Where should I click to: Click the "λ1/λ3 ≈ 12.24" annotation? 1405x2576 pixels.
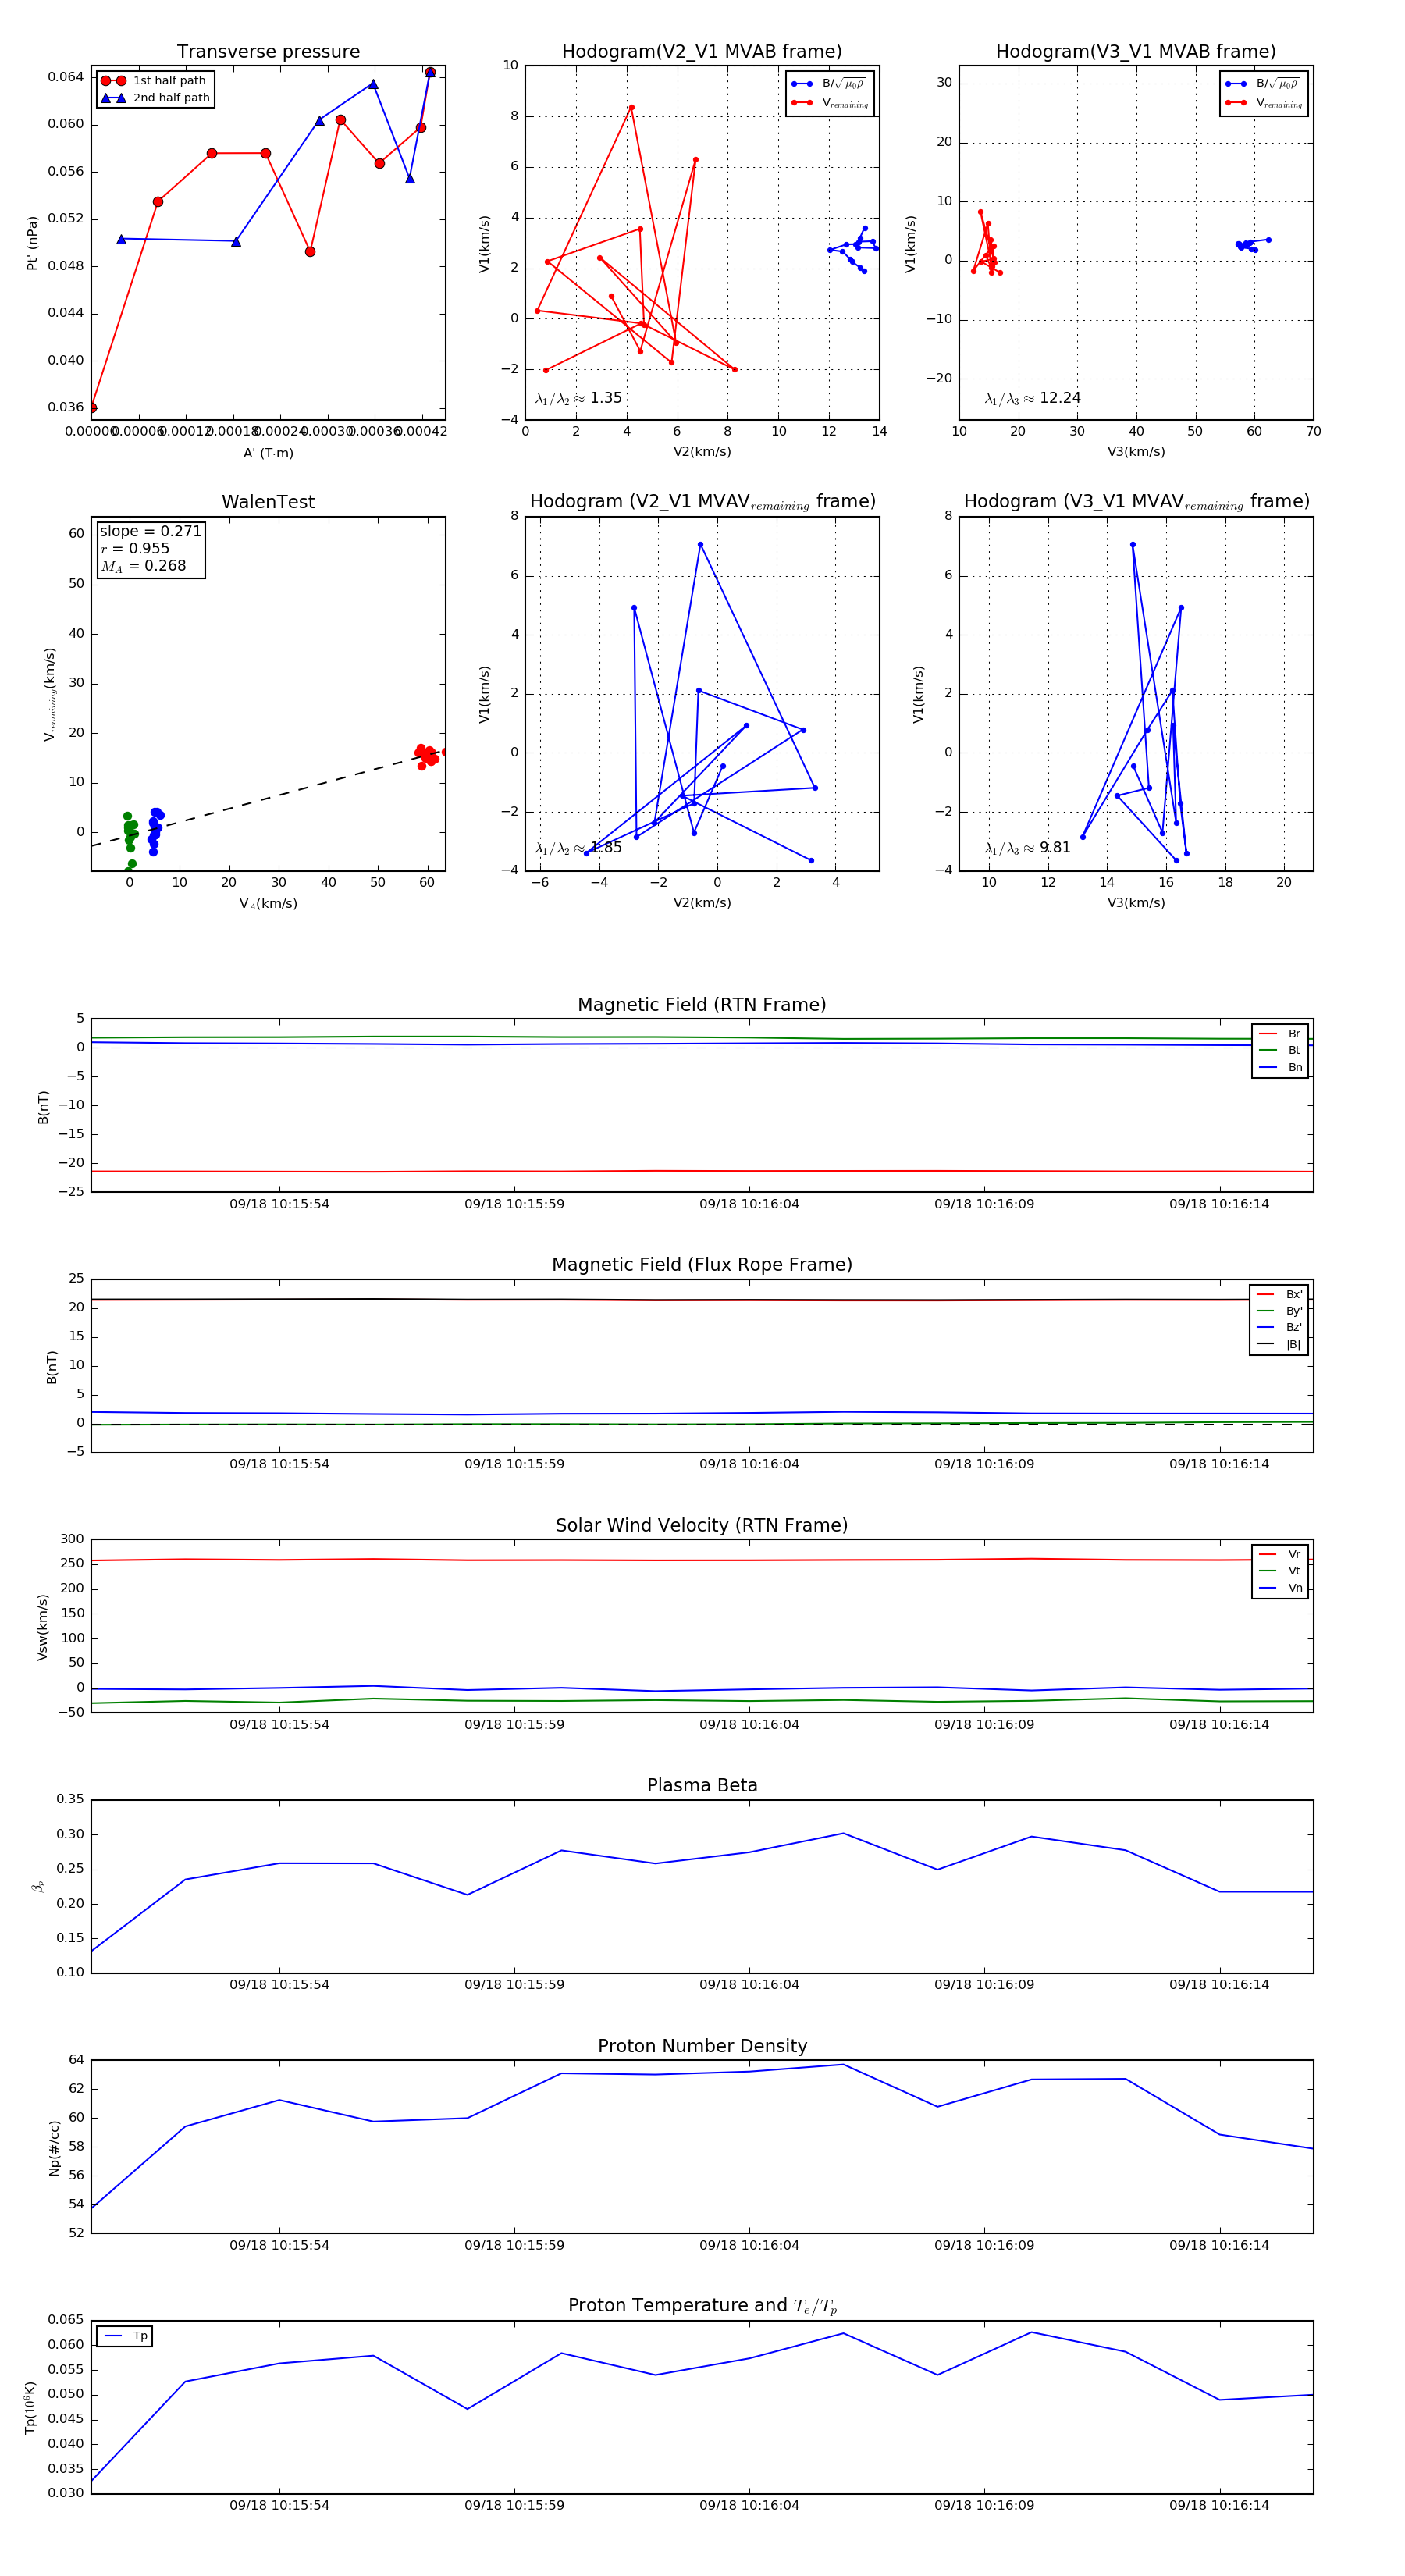coord(1033,398)
